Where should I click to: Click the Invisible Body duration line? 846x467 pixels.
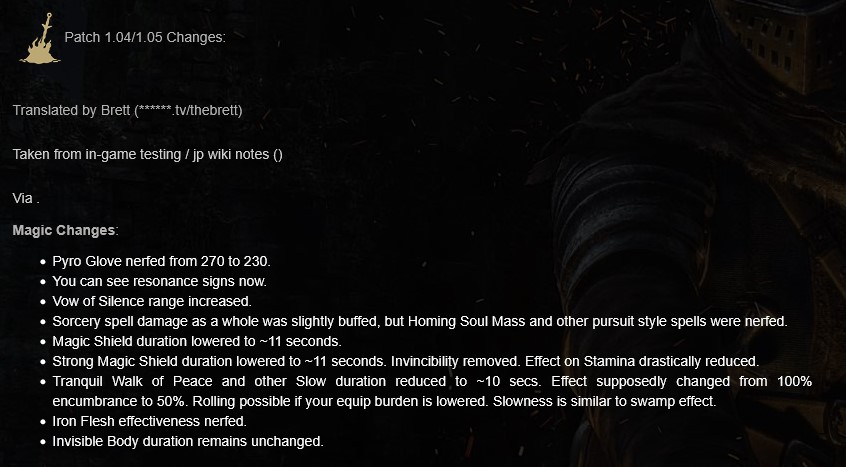(188, 441)
